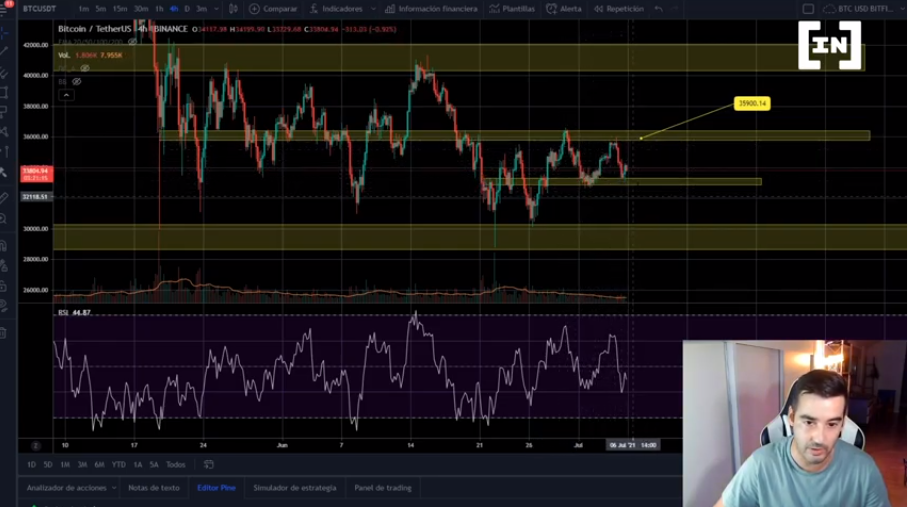Open the hamburger main menu
Viewport: 908px width, 507px height.
click(4, 9)
